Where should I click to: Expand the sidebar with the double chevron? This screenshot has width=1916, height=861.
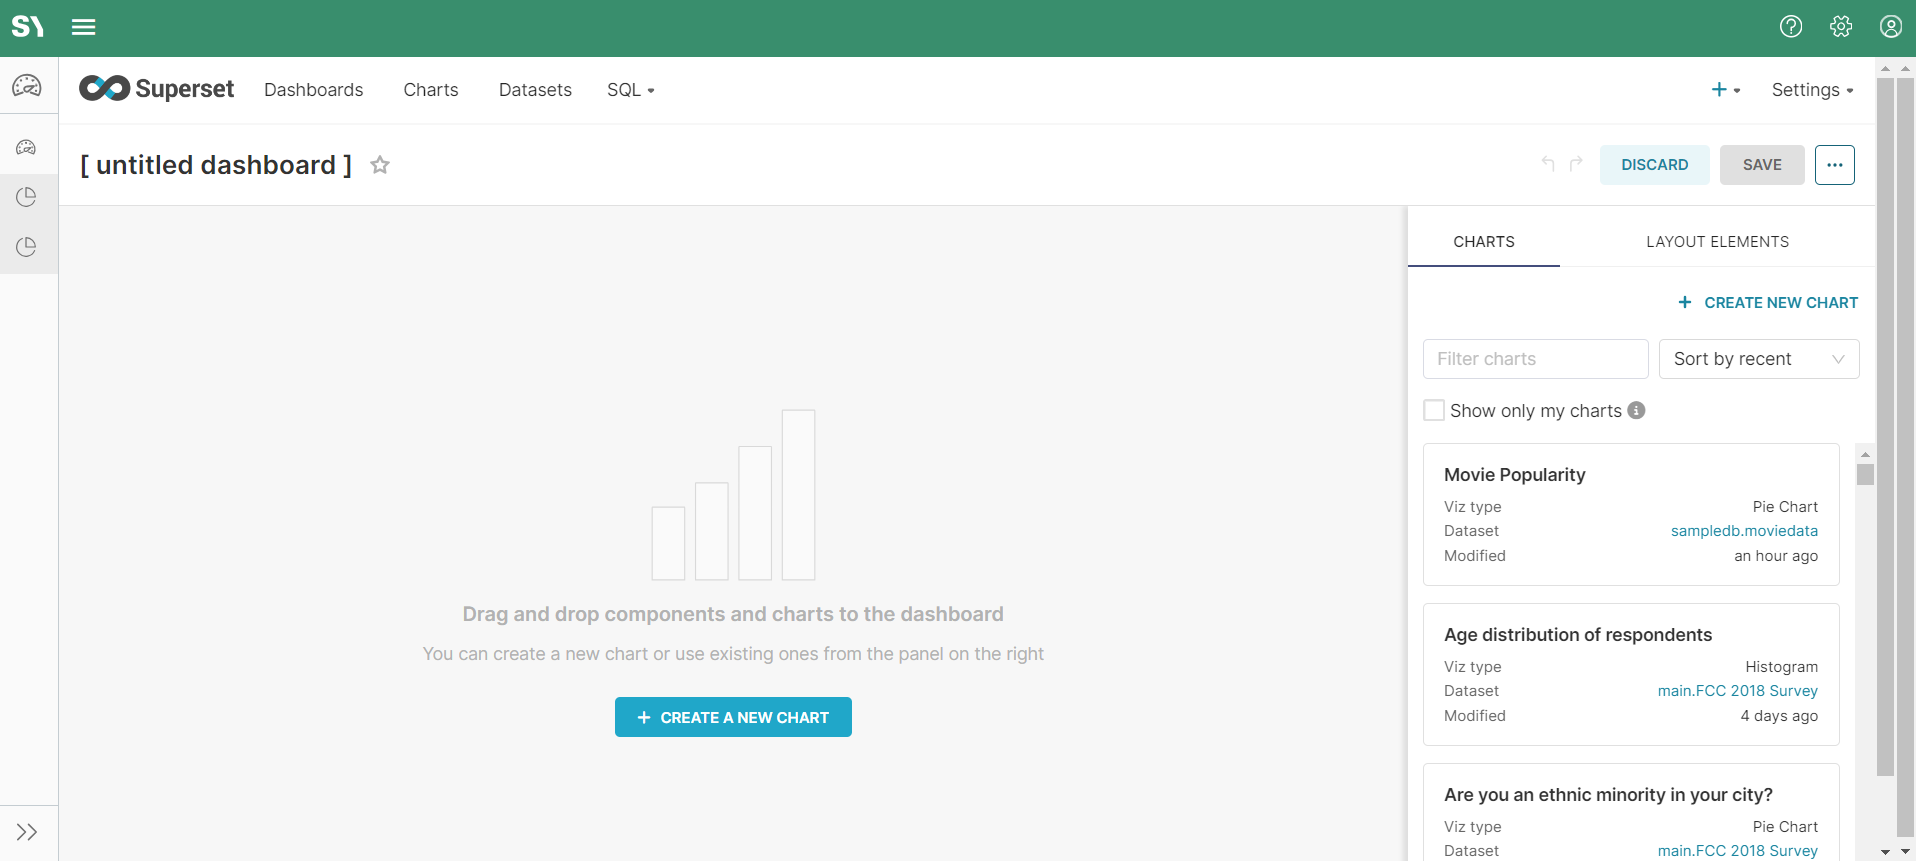pos(27,832)
